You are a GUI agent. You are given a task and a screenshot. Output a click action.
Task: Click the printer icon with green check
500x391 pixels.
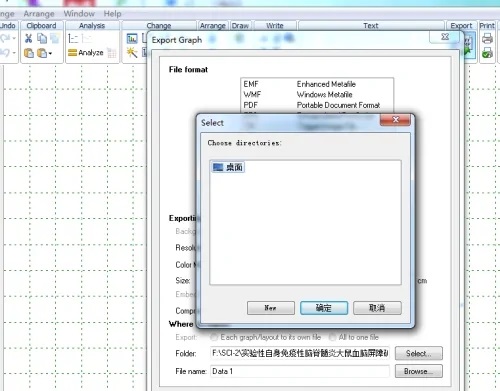tap(487, 53)
